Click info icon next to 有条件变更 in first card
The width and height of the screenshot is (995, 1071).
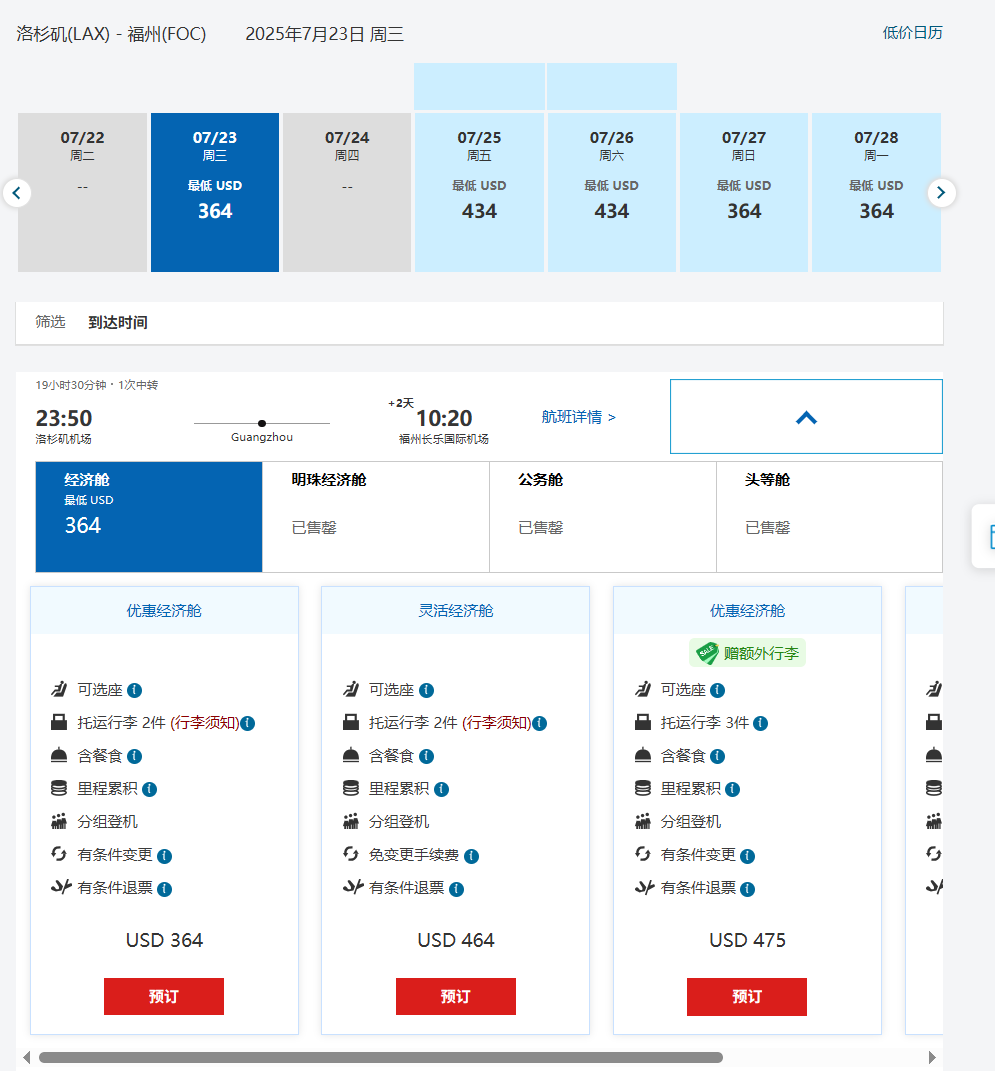(x=165, y=856)
